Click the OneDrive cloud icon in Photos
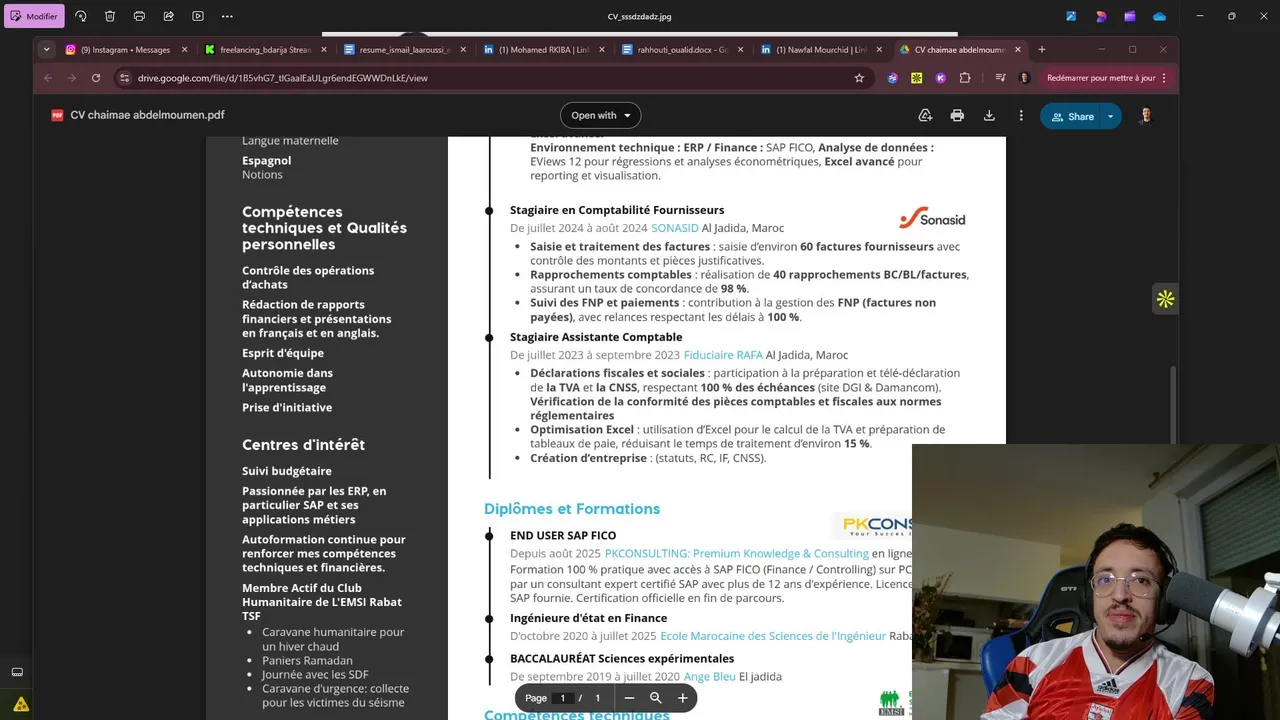The image size is (1280, 720). 1159,16
